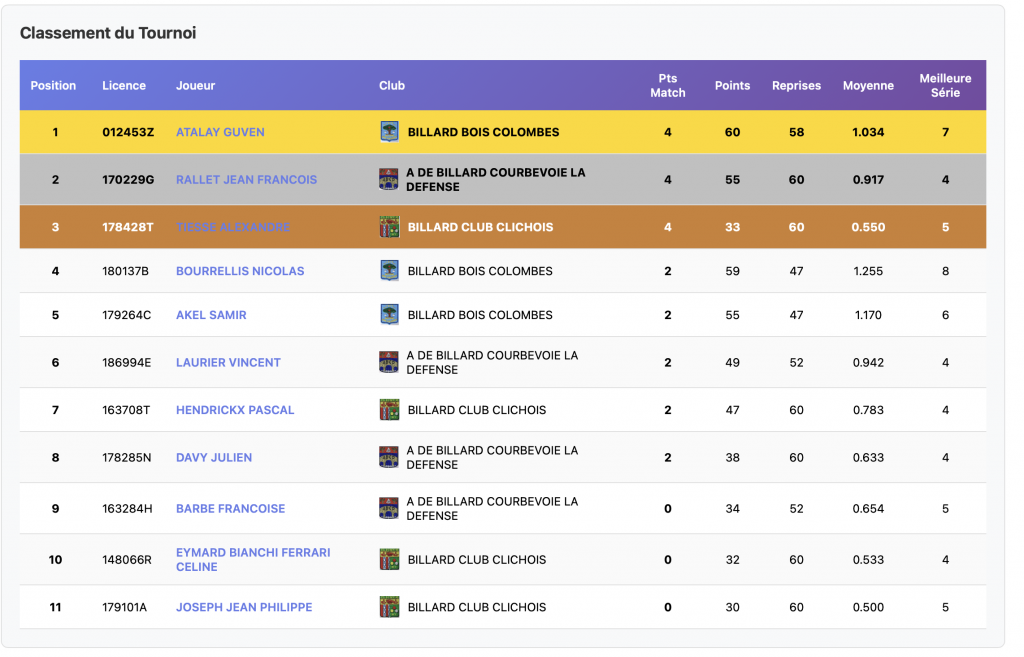The image size is (1024, 657).
Task: Click the club logo beside Atalay Guven's club
Action: coord(389,132)
